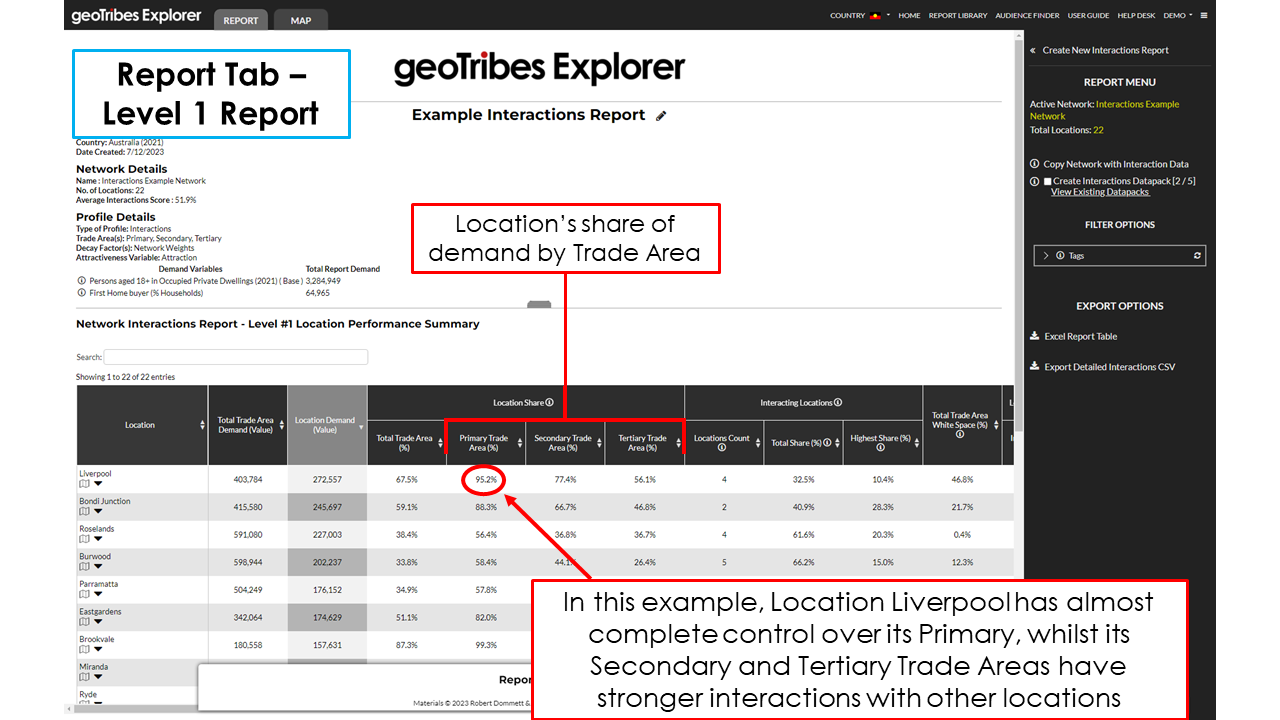Sort table by Location column header
Screen dimensions: 1280x720
[x=141, y=425]
